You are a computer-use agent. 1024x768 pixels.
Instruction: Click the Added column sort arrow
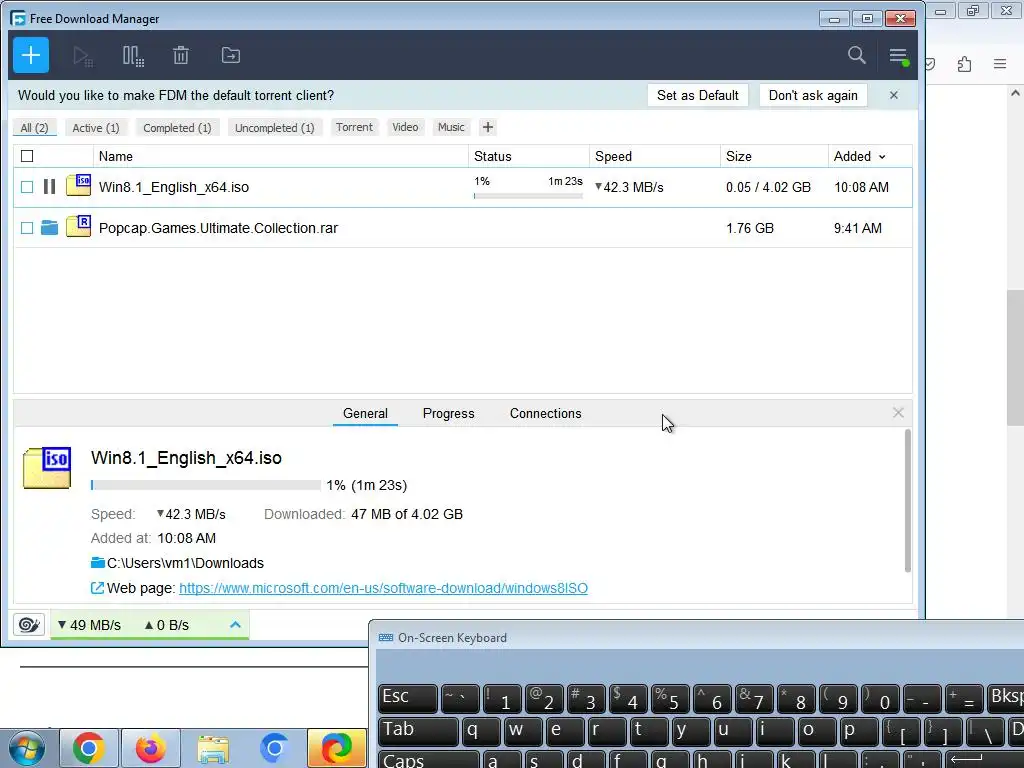tap(882, 157)
